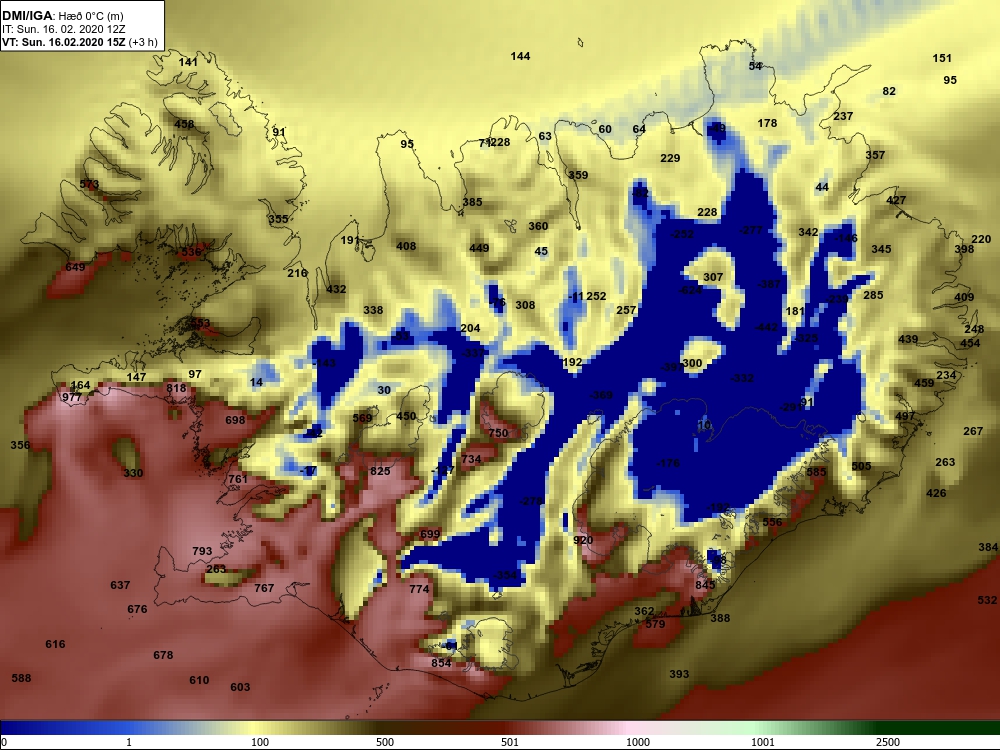Click the map value '556'

pyautogui.click(x=772, y=522)
